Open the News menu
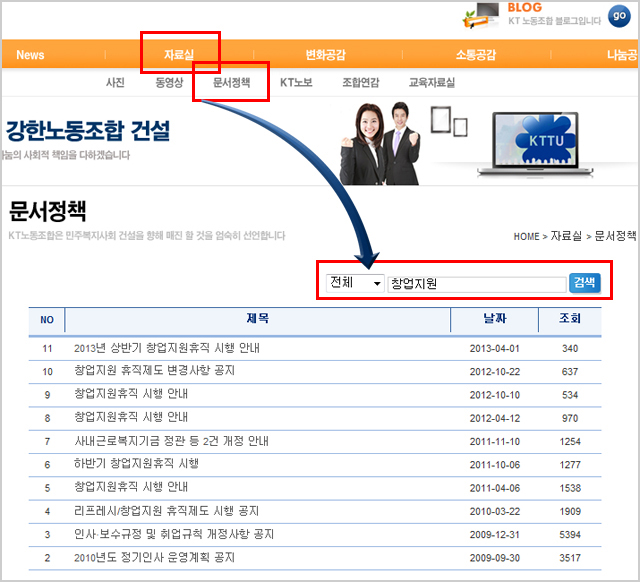Screen dimensions: 640x582 point(30,55)
